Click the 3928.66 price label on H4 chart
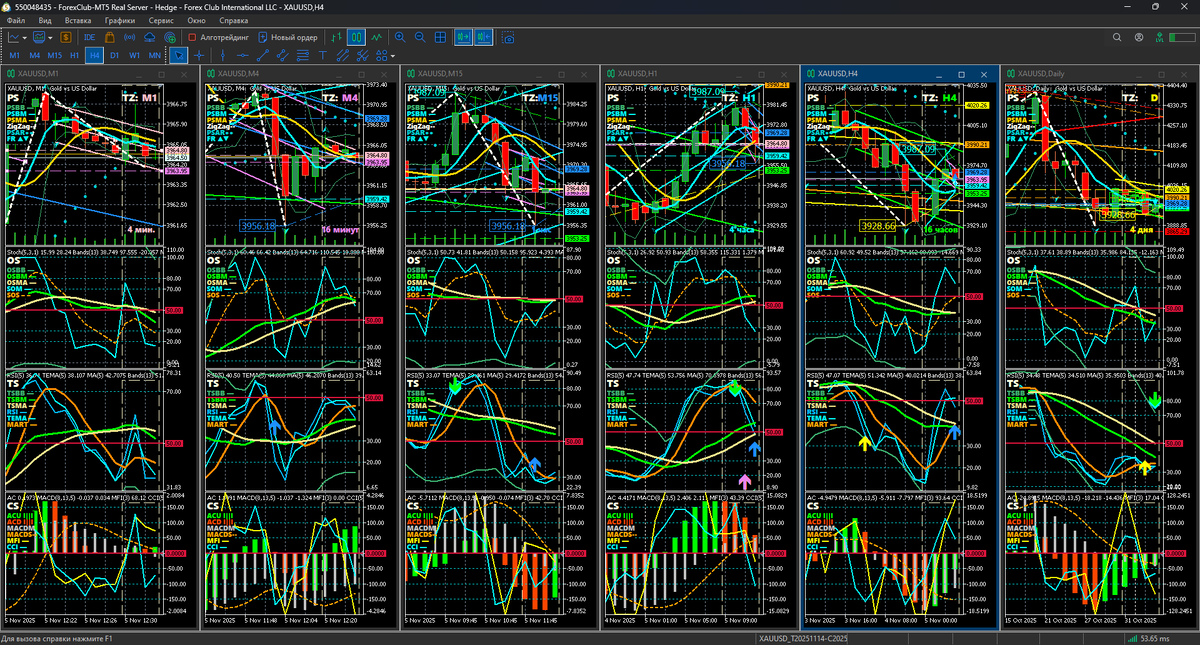The image size is (1200, 645). tap(877, 226)
